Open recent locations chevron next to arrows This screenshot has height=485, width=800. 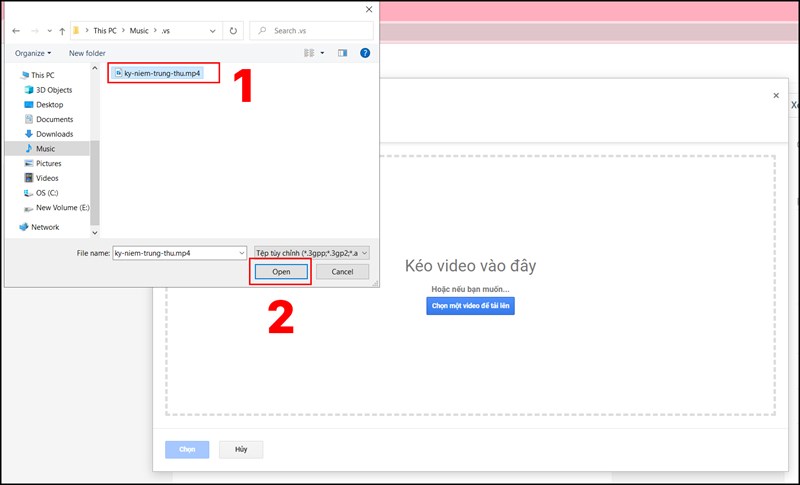(49, 31)
